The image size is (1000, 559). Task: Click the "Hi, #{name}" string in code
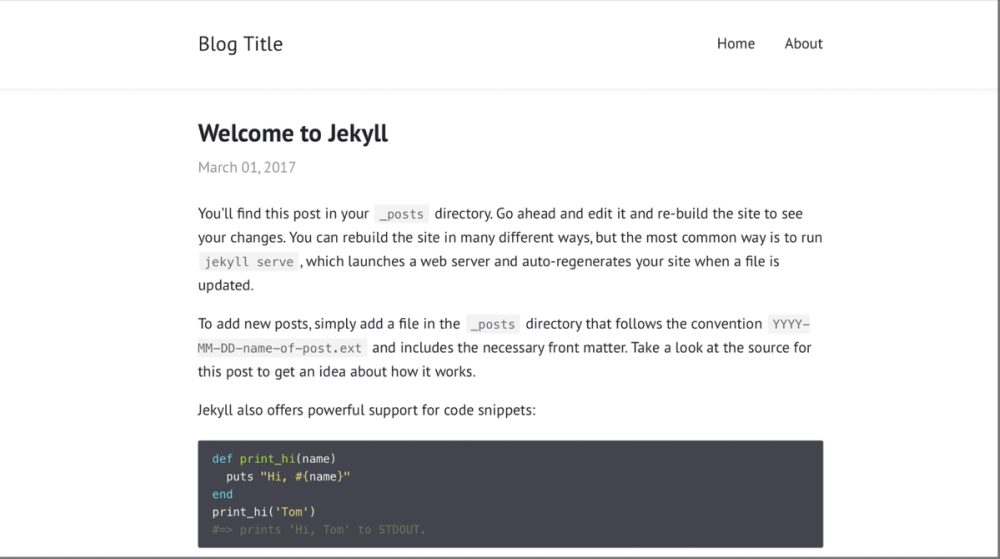pos(305,477)
